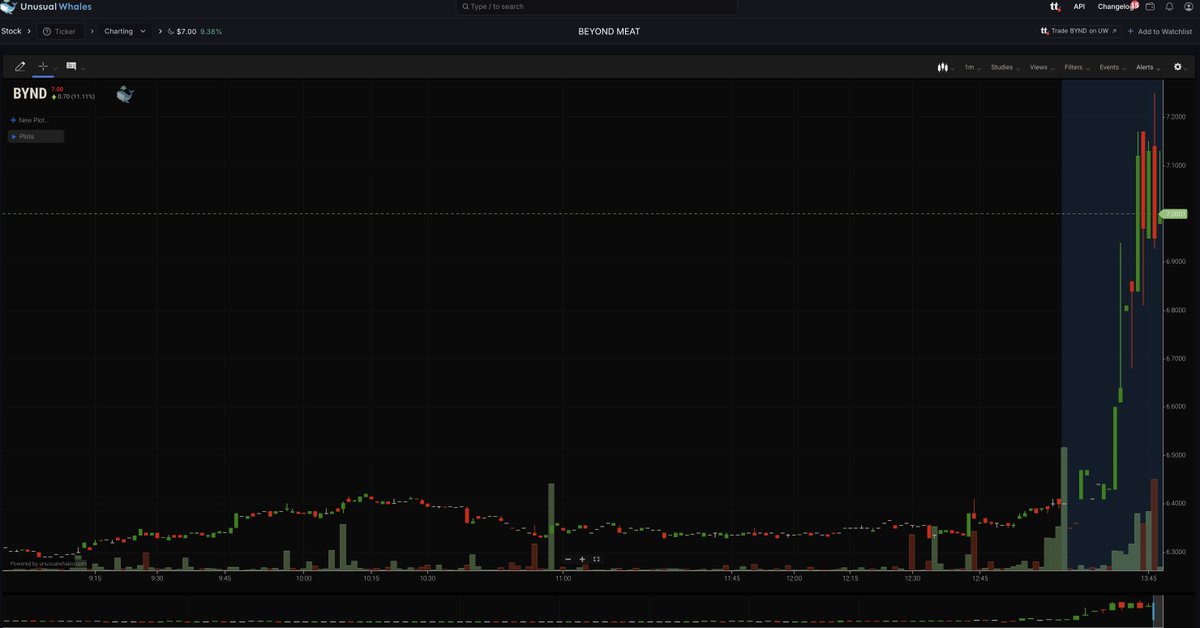The height and width of the screenshot is (628, 1200).
Task: Open the Events menu
Action: click(1112, 67)
